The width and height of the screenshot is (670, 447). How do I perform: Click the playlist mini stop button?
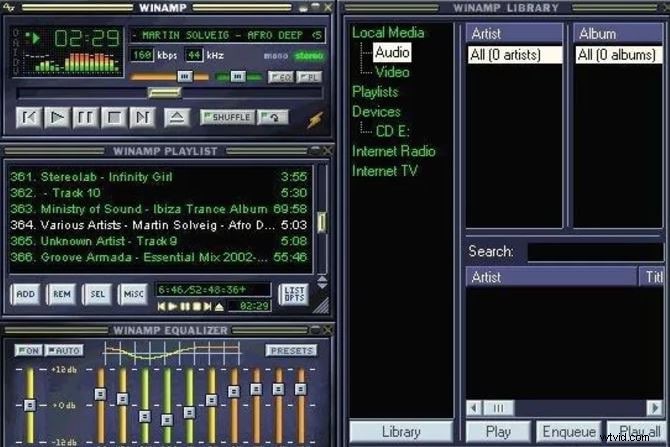tap(196, 306)
